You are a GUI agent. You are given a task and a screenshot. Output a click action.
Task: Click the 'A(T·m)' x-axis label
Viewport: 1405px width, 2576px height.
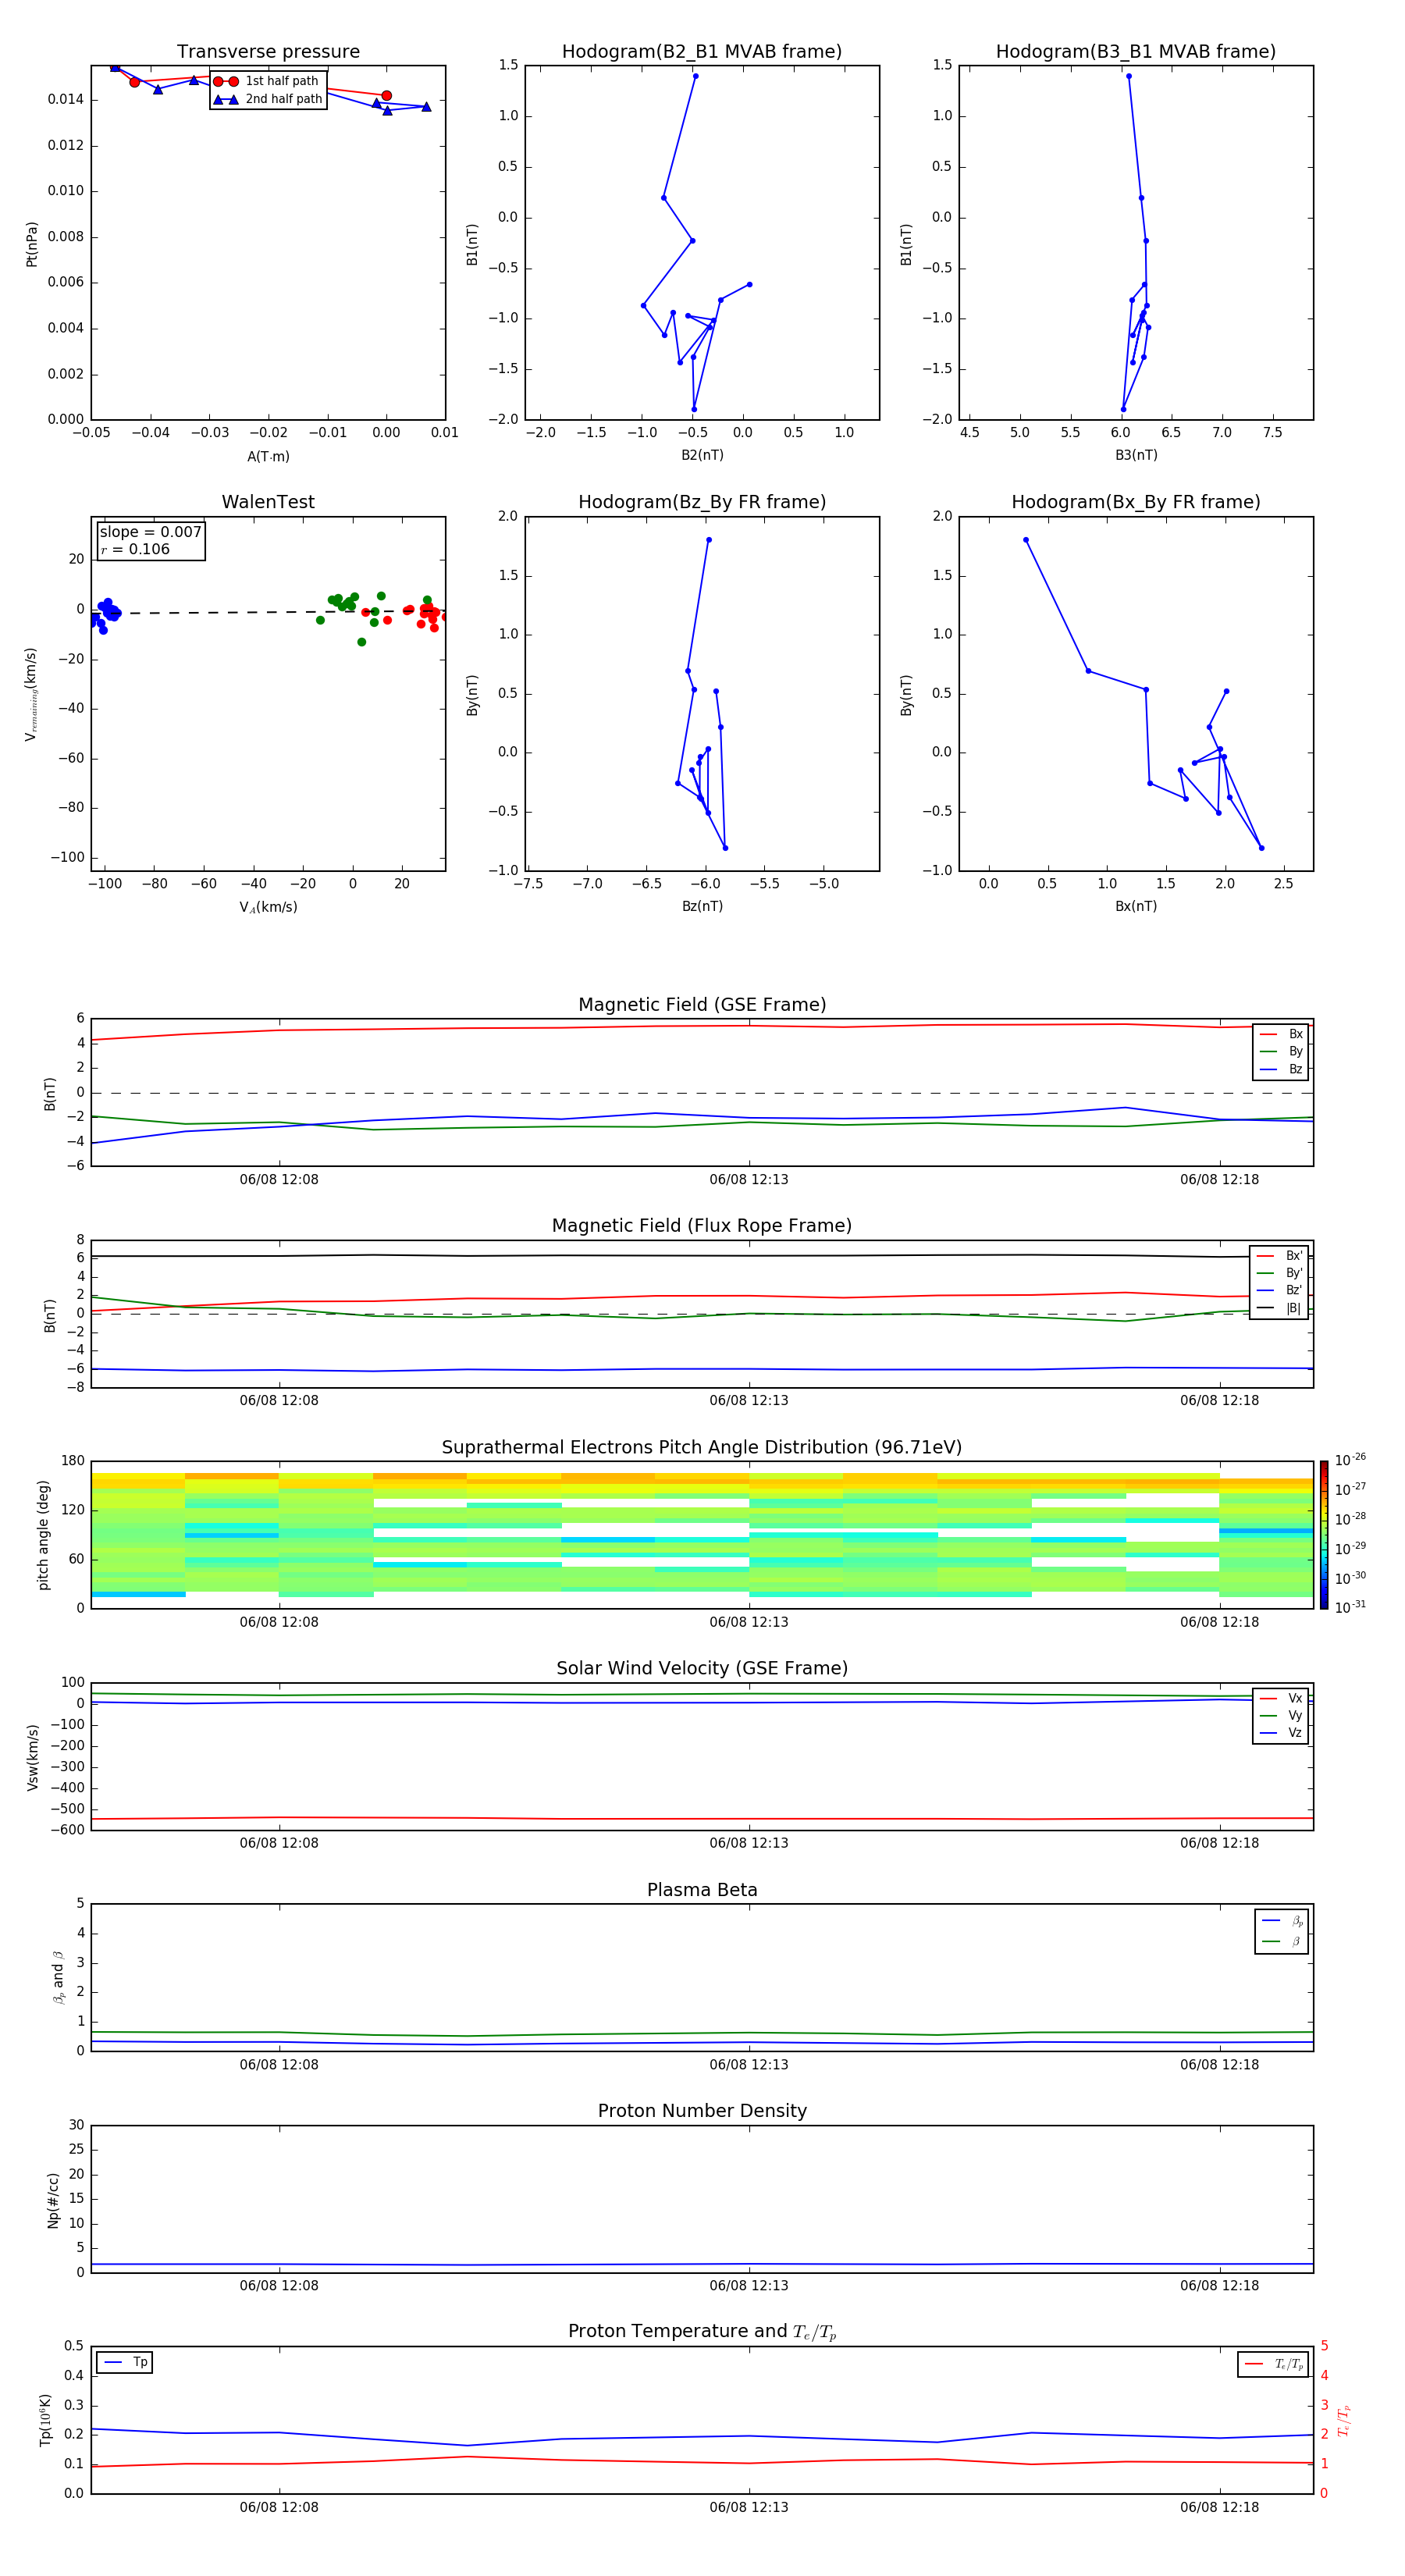pos(268,457)
